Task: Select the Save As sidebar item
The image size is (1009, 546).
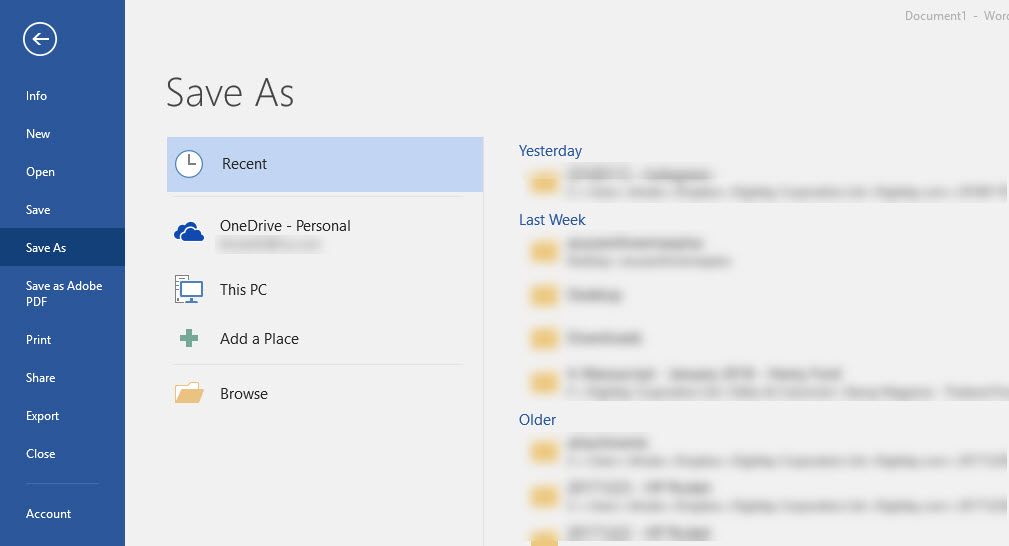Action: pos(62,247)
